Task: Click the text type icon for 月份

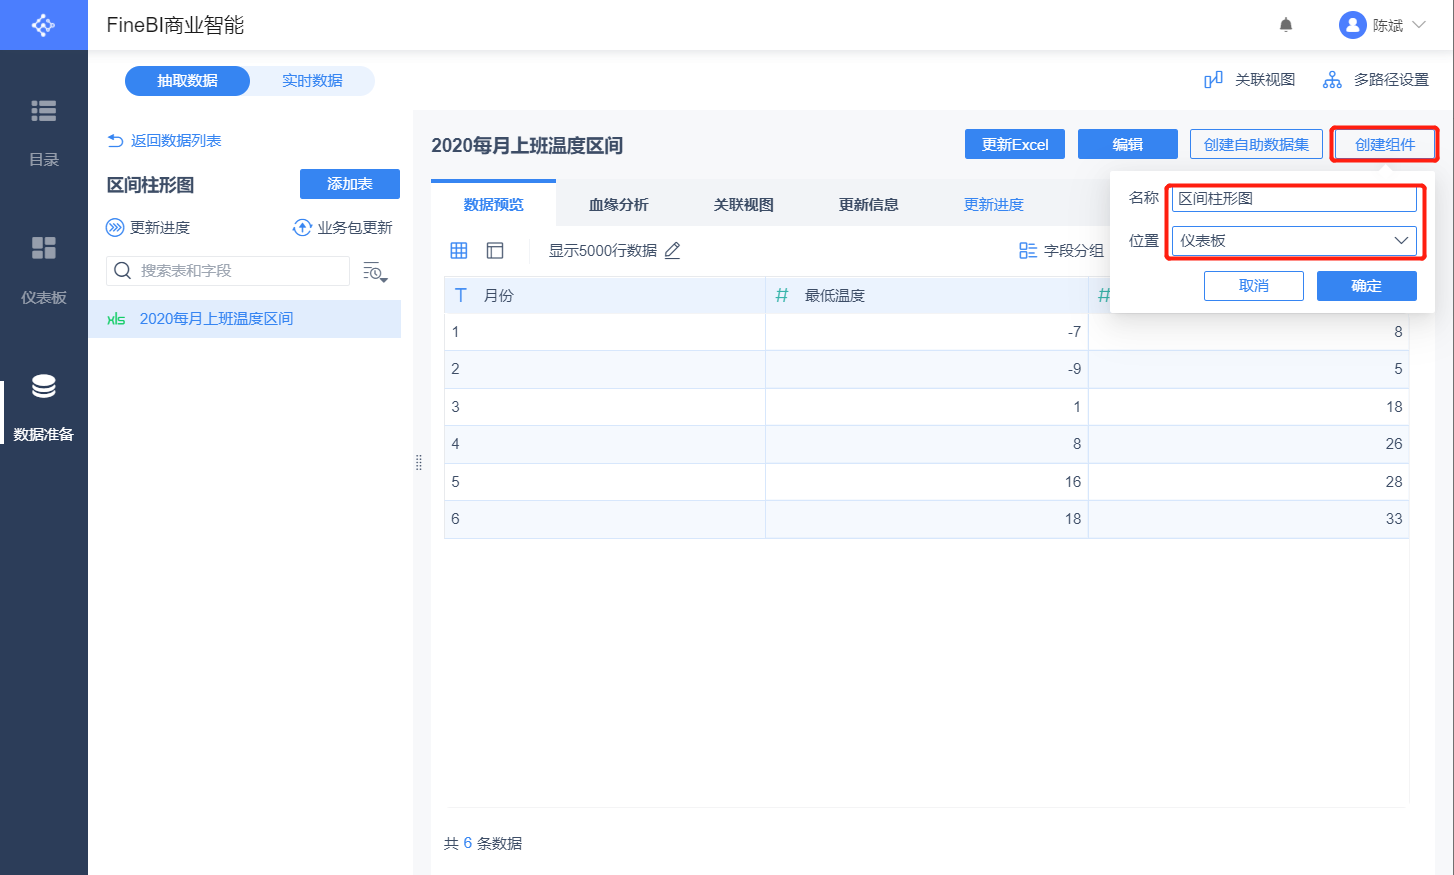Action: (x=461, y=295)
